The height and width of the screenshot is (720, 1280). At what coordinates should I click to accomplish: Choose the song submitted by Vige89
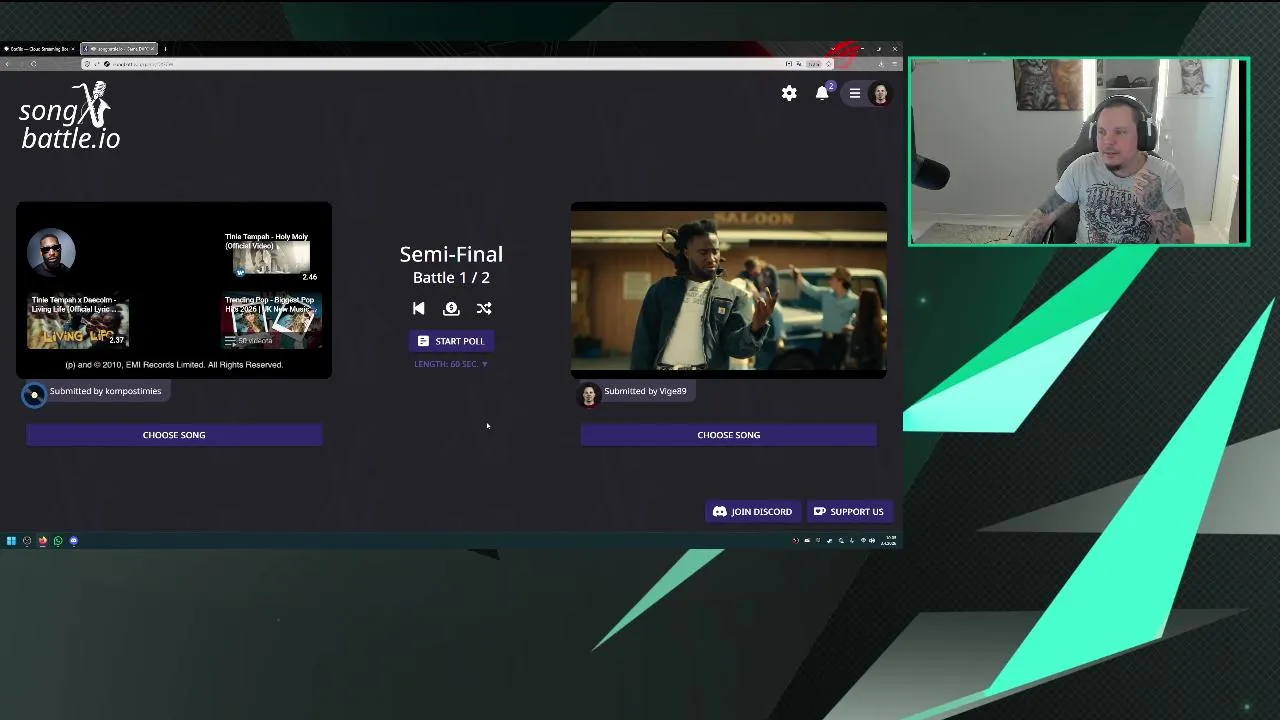(729, 435)
